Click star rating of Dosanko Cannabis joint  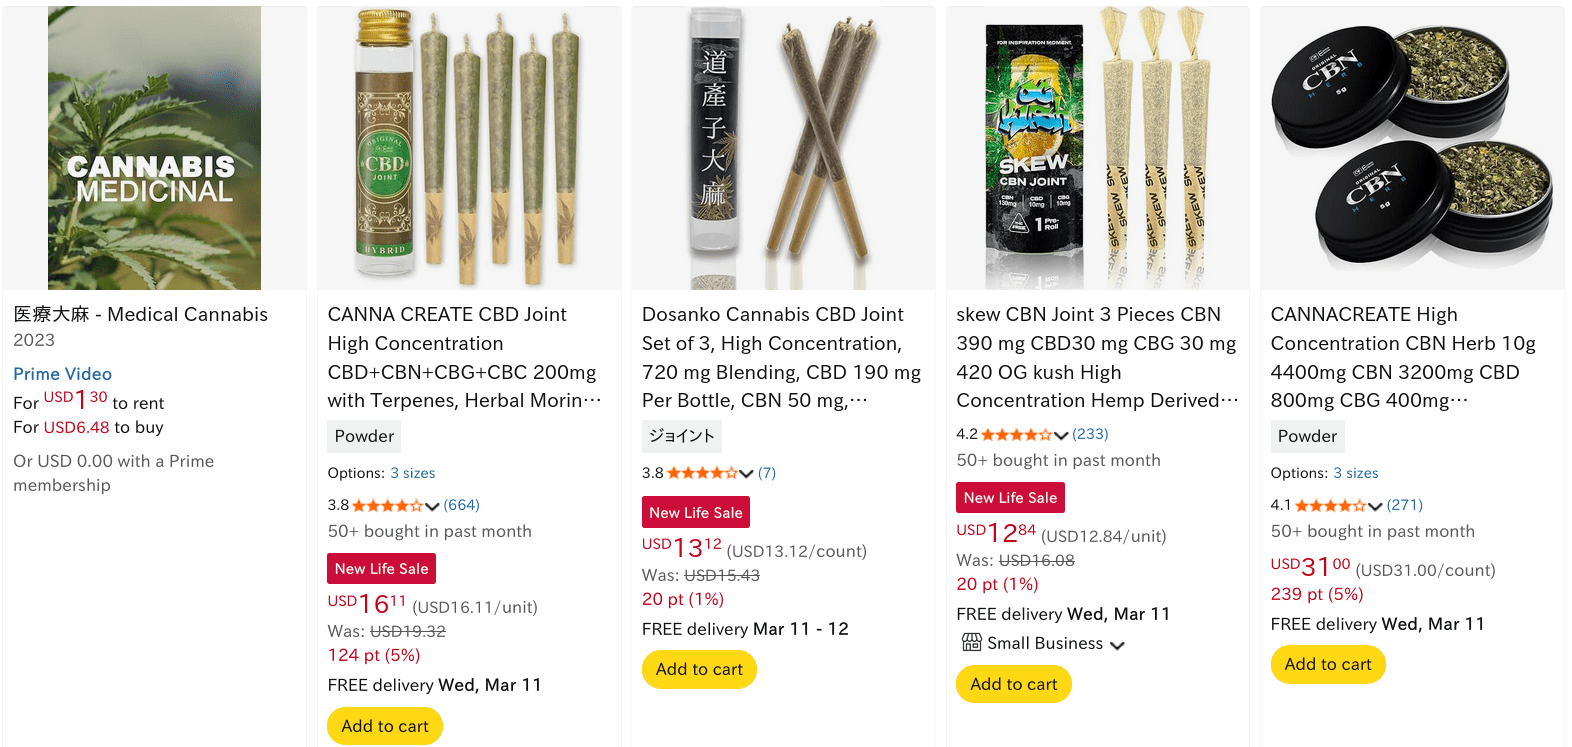(702, 474)
